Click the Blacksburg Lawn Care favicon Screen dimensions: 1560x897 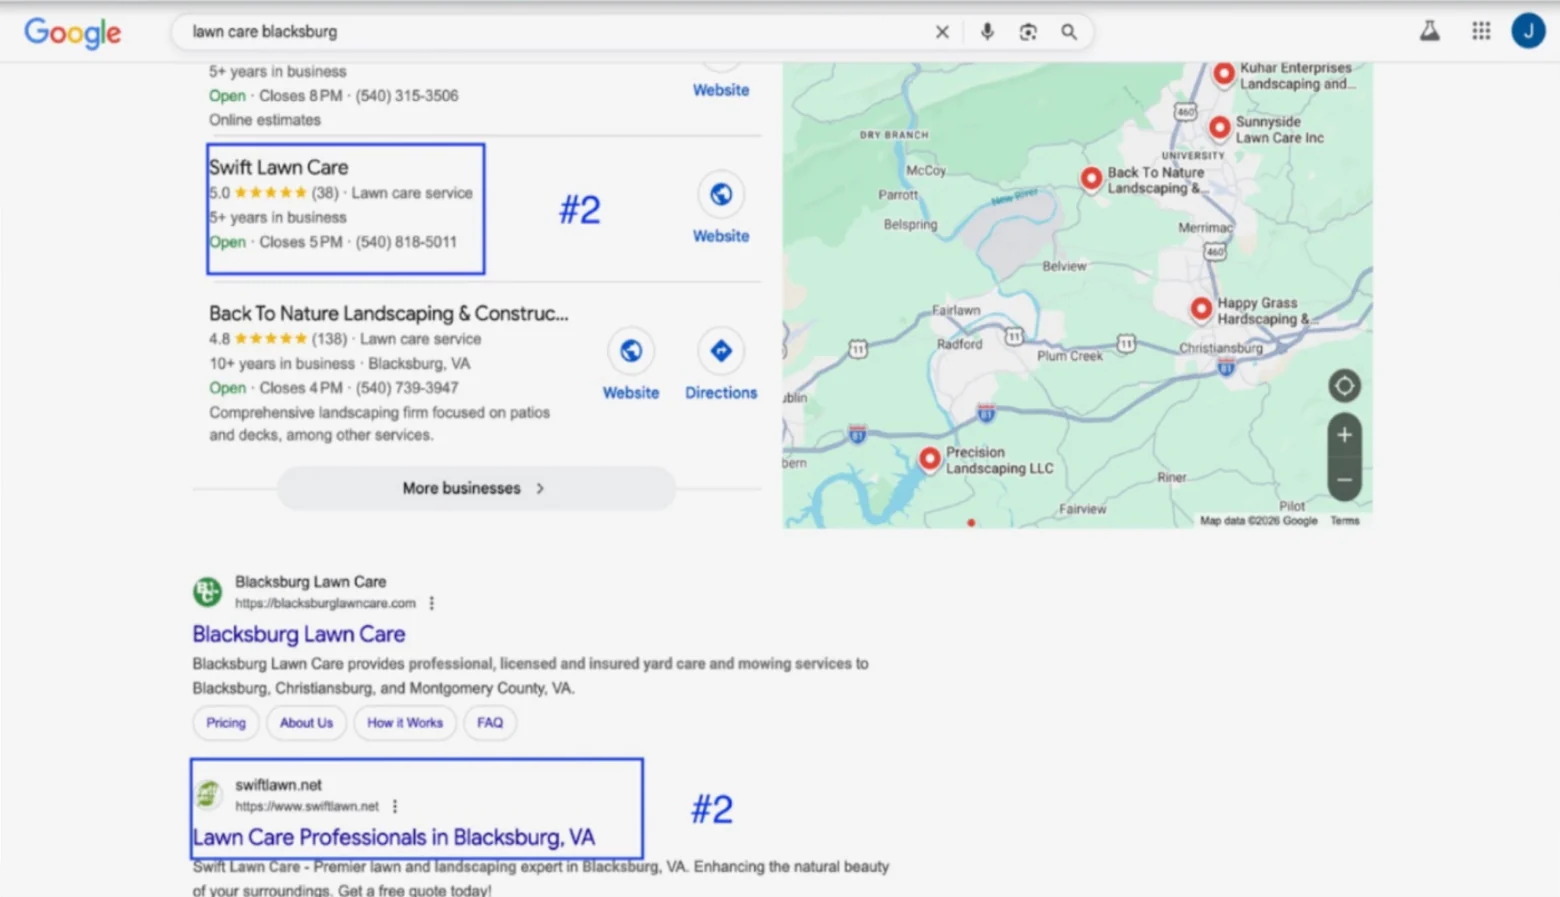tap(207, 592)
